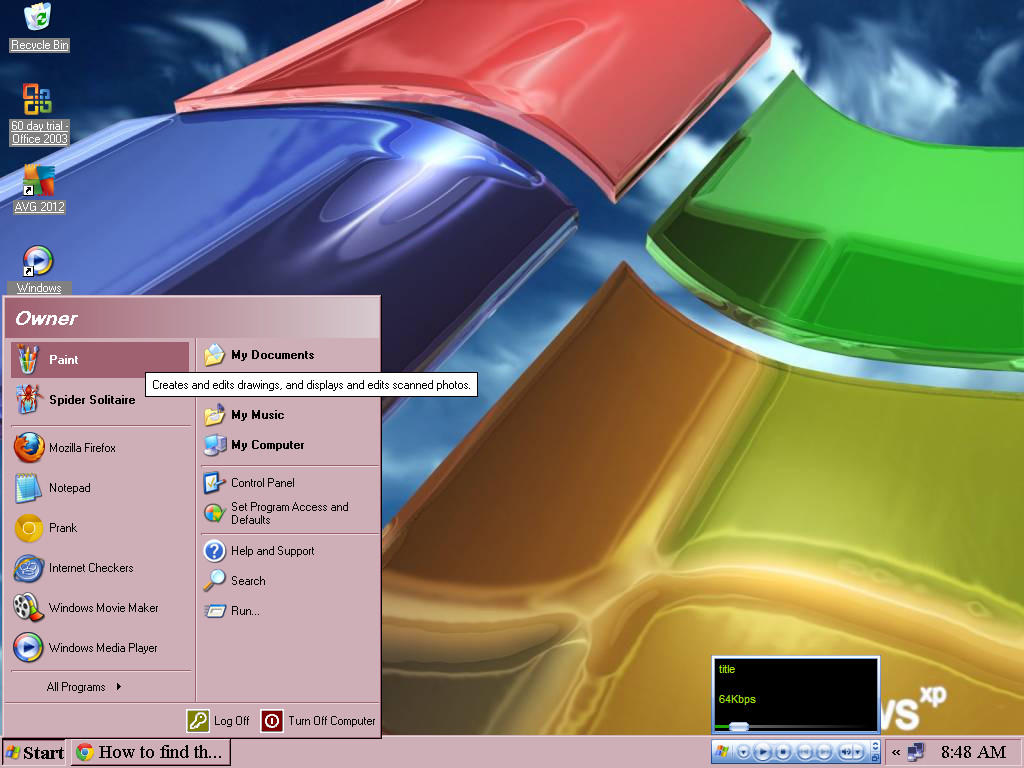Open Internet Checkers

(x=90, y=568)
